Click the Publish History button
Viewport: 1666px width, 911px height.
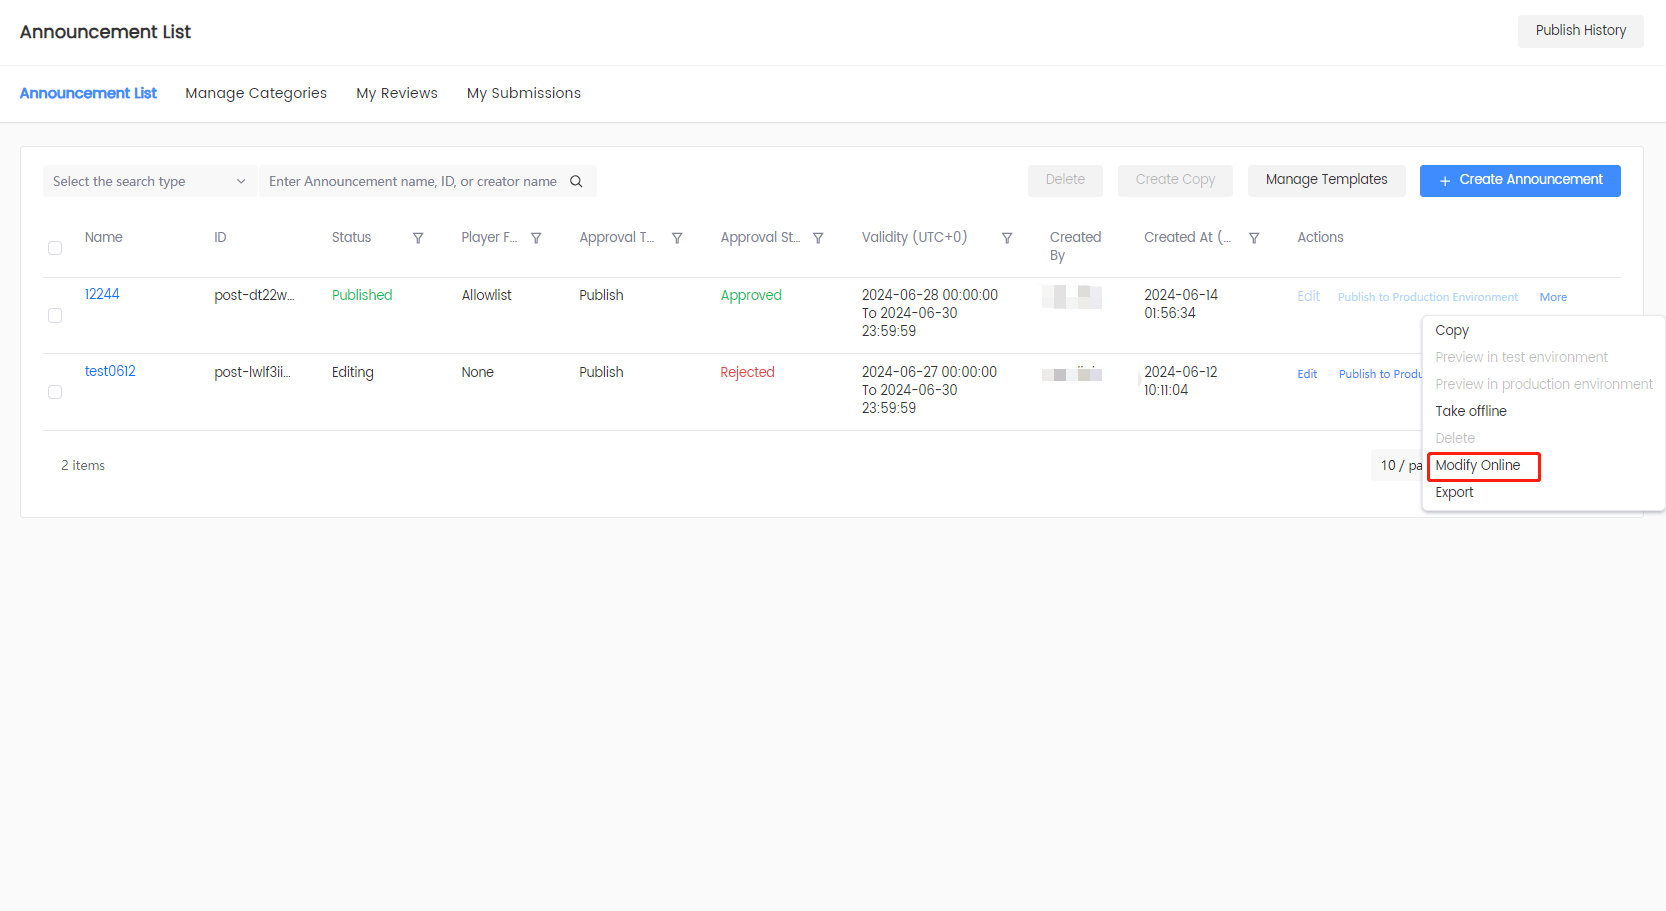(1580, 31)
